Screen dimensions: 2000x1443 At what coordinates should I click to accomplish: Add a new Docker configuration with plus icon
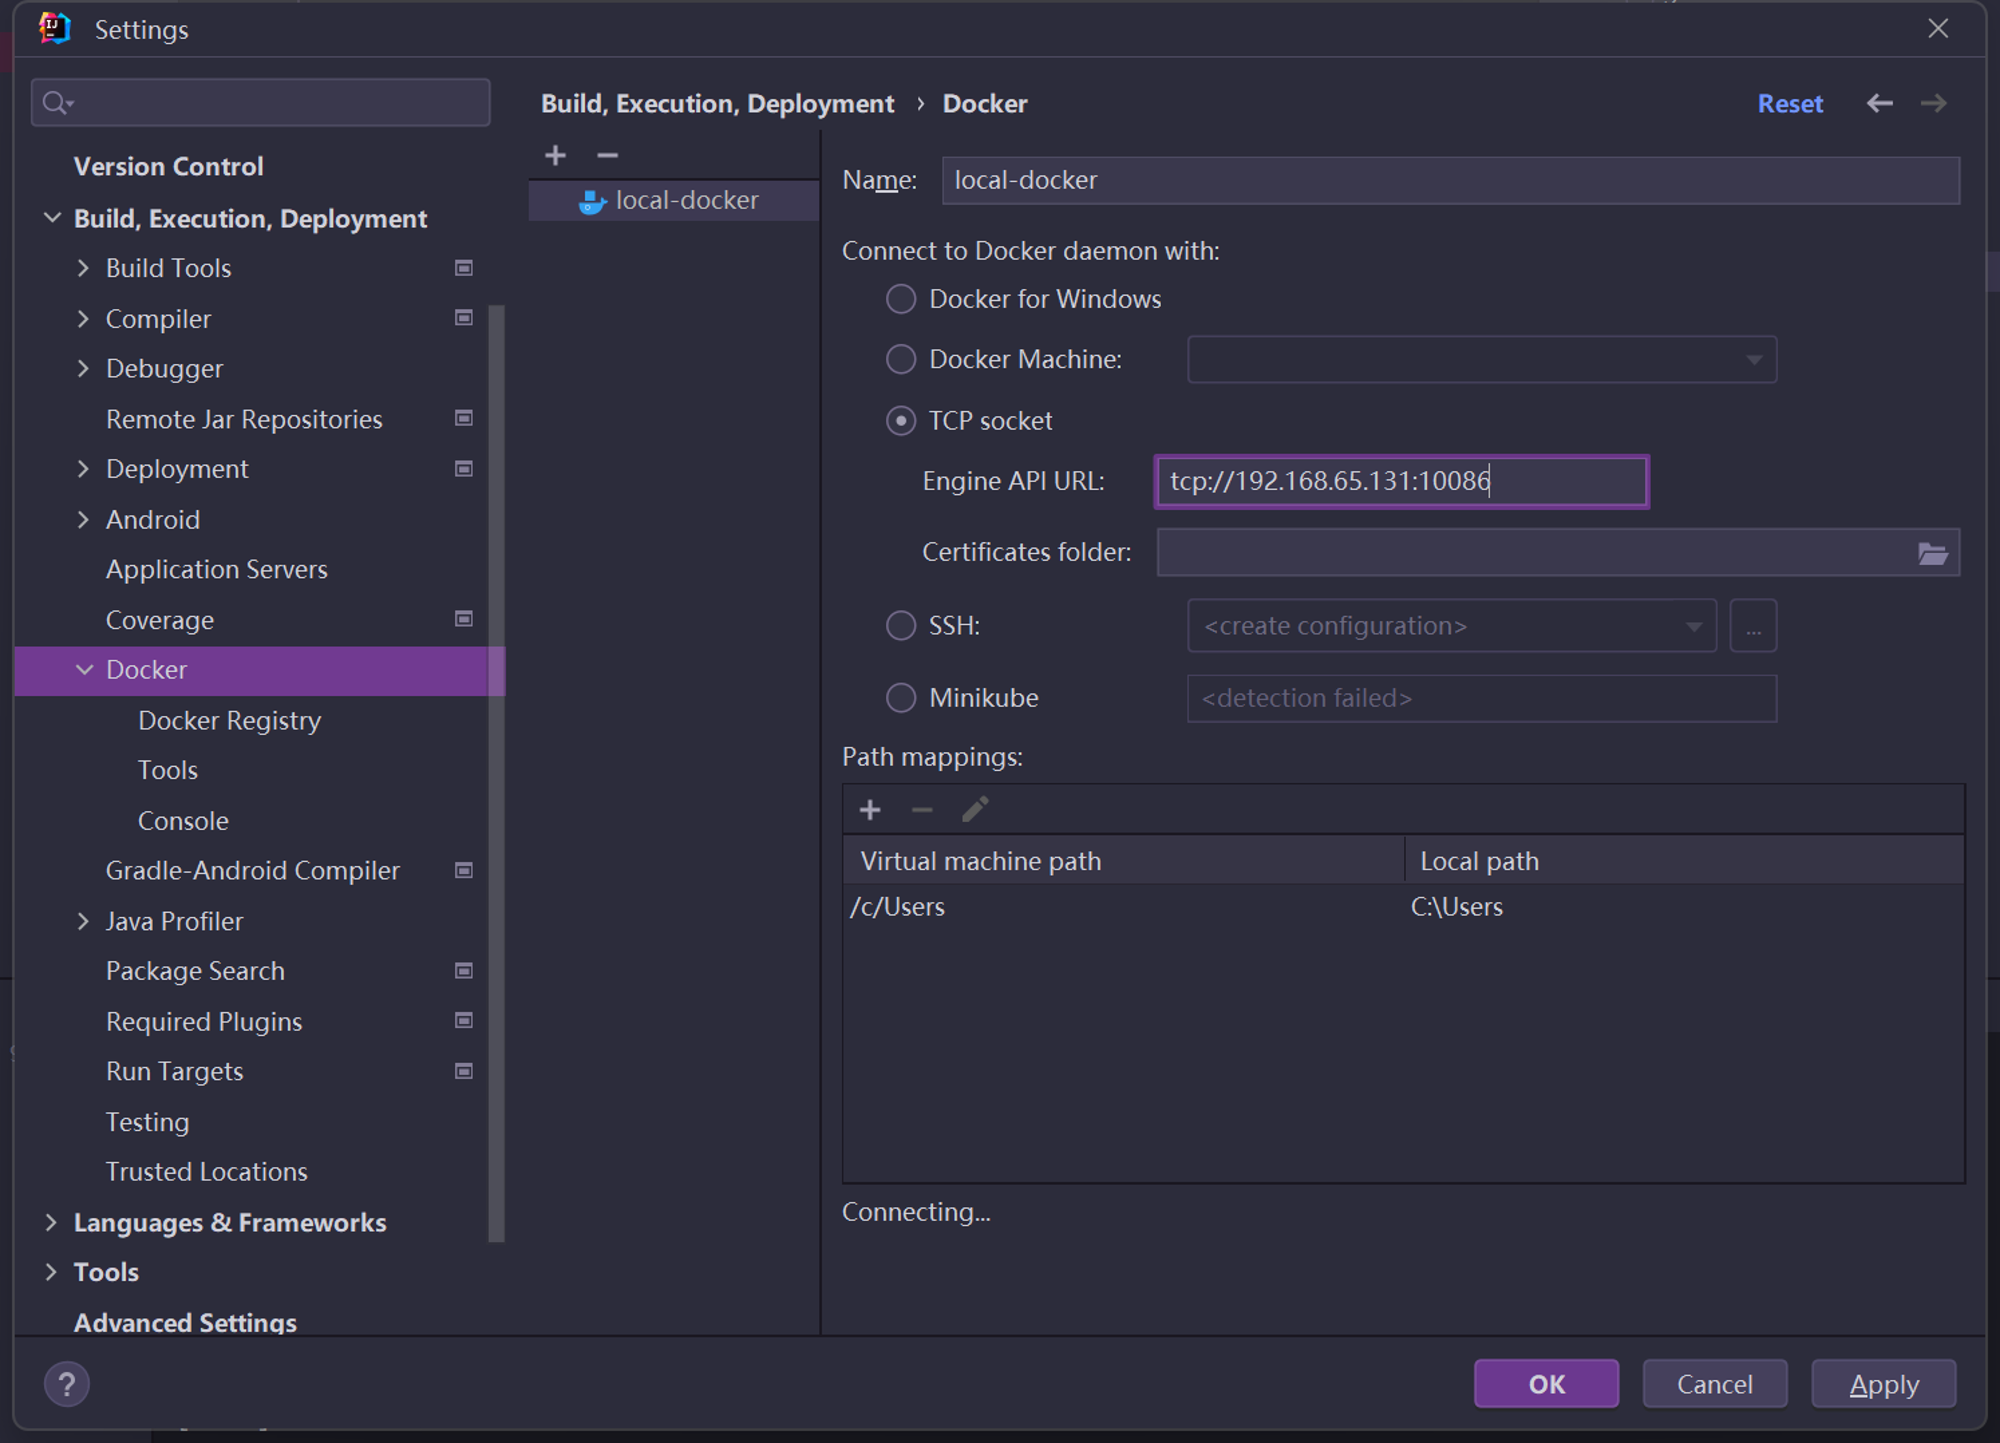(x=555, y=155)
